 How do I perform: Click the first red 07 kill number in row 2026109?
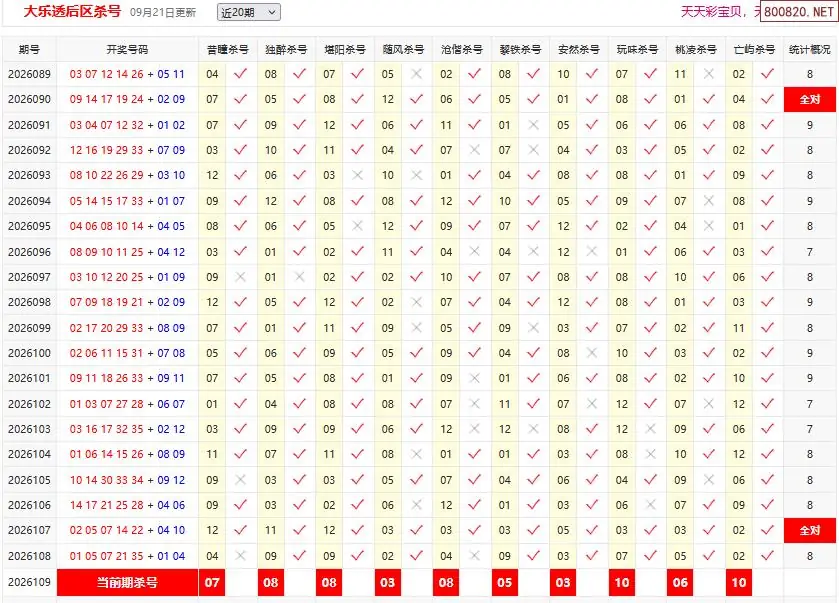(212, 583)
